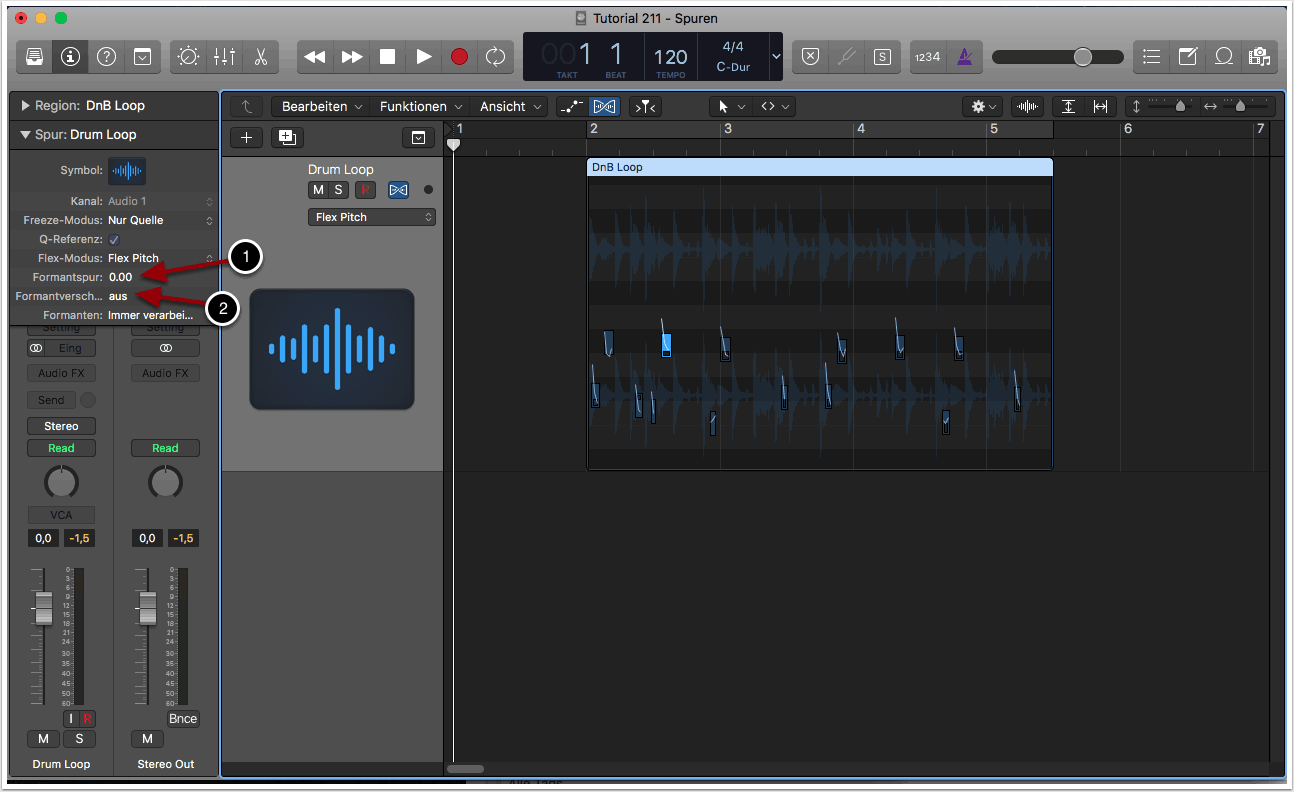1294x792 pixels.
Task: Open the Media browser camera icon
Action: [1259, 57]
